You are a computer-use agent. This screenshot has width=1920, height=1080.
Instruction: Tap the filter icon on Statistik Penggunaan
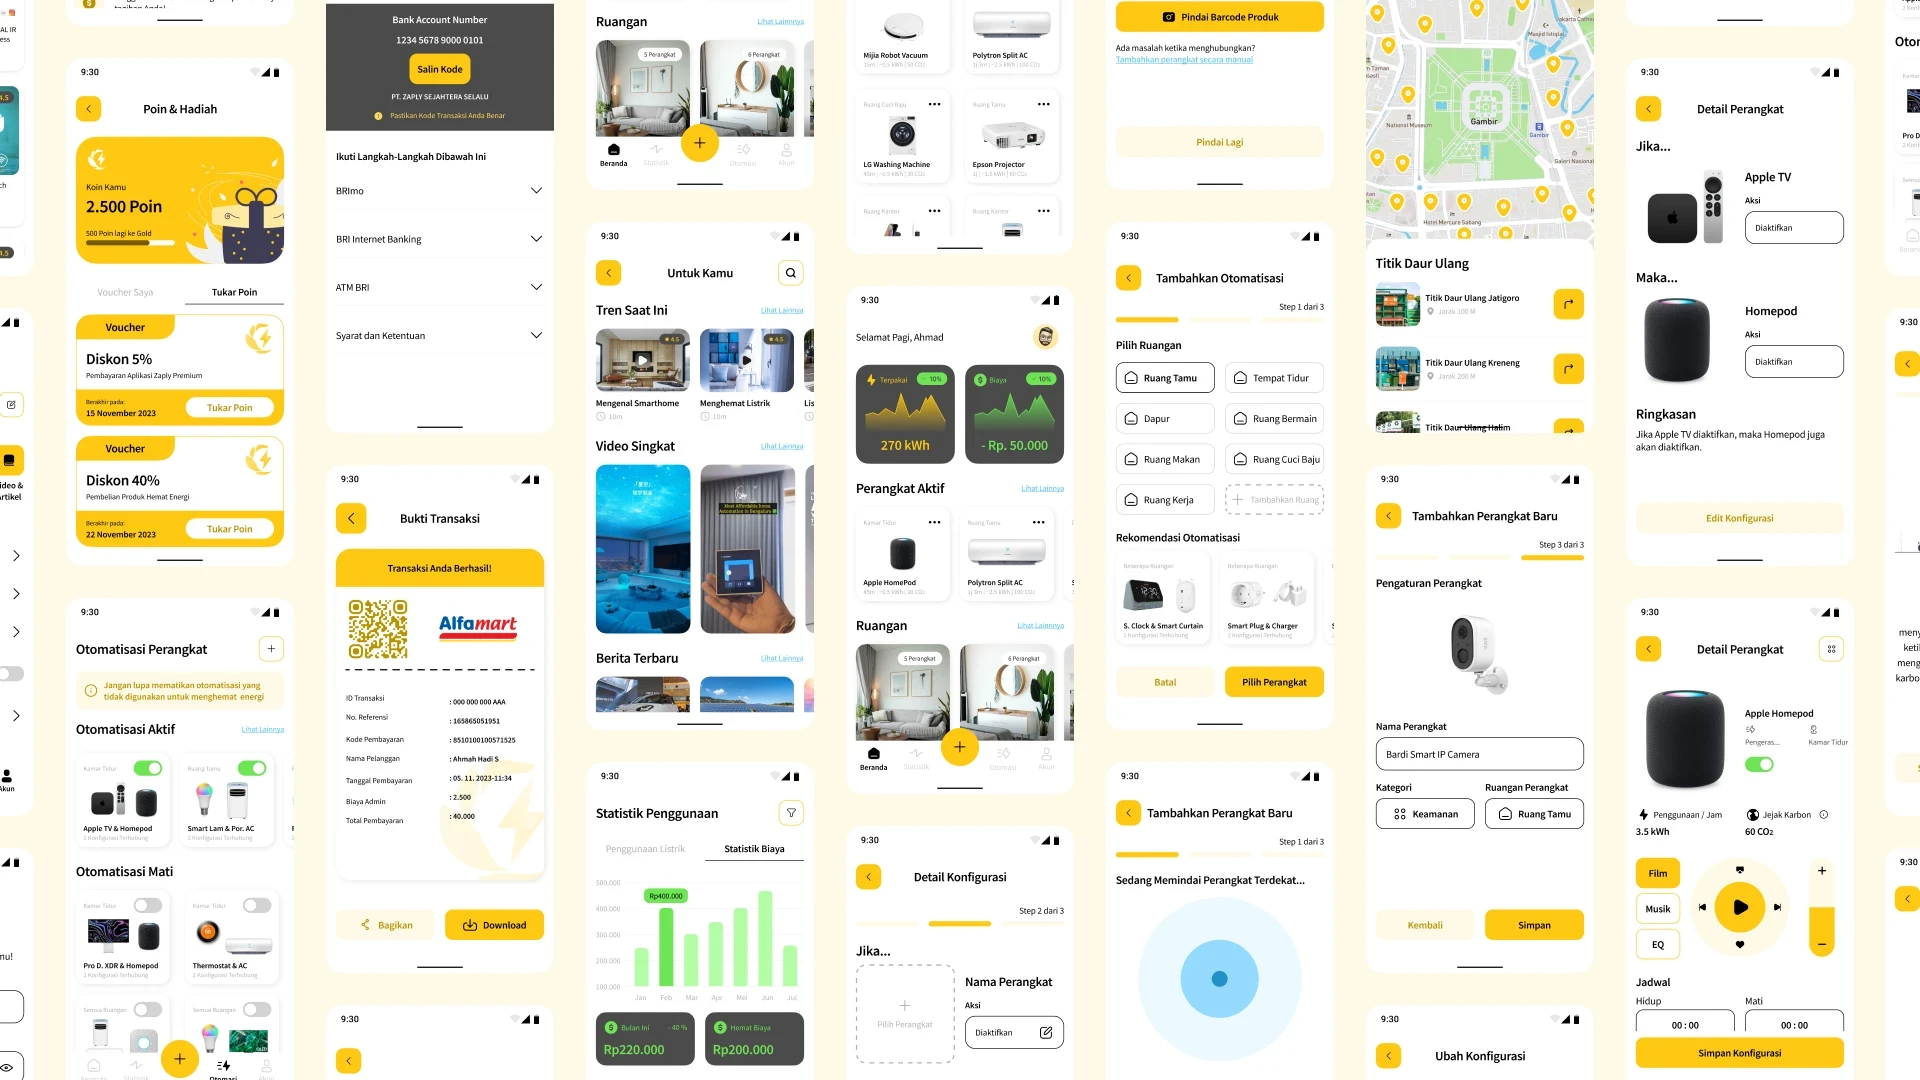[791, 812]
